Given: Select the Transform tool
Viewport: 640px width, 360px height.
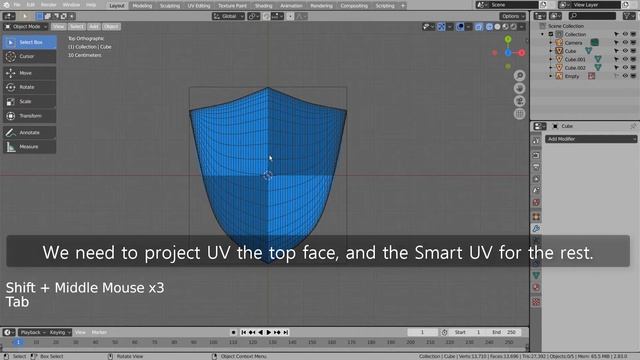Looking at the screenshot, I should (x=29, y=116).
